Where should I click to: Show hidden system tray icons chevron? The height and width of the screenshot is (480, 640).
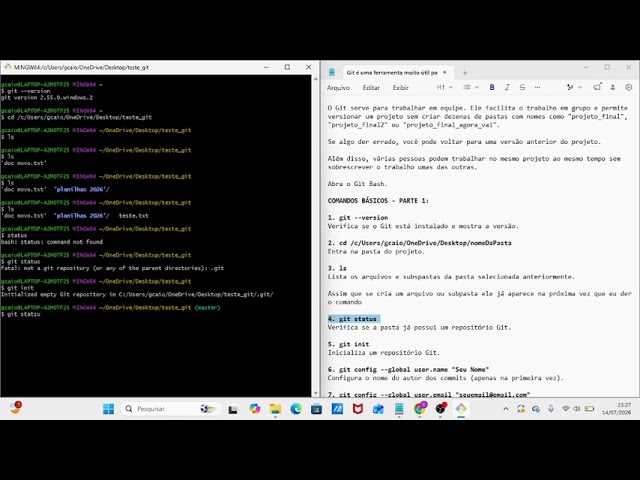coord(506,409)
